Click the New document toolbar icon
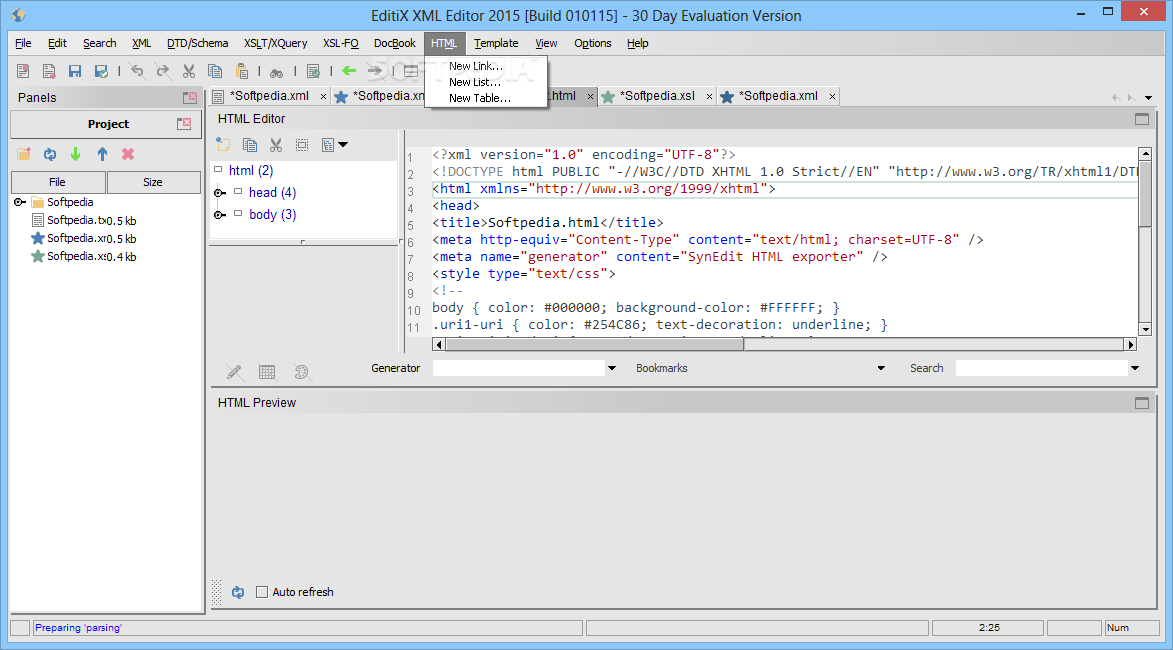Viewport: 1173px width, 650px height. [23, 71]
